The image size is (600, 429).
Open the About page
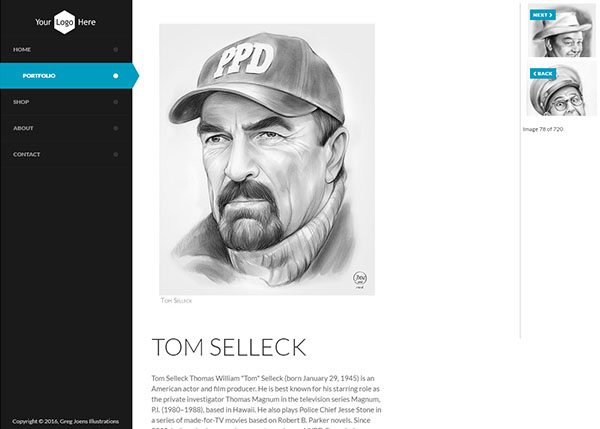point(23,128)
